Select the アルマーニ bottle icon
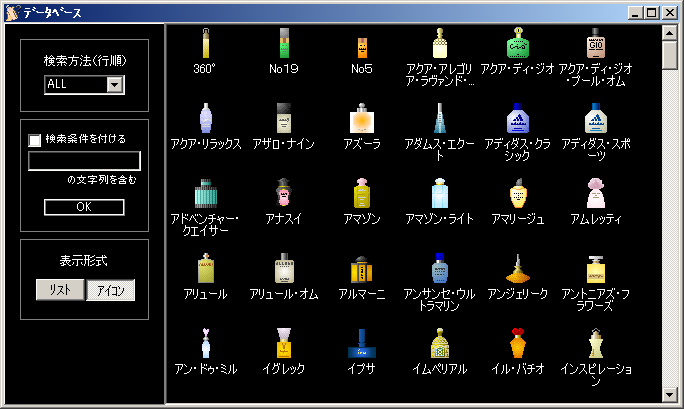Viewport: 684px width, 409px height. (362, 269)
